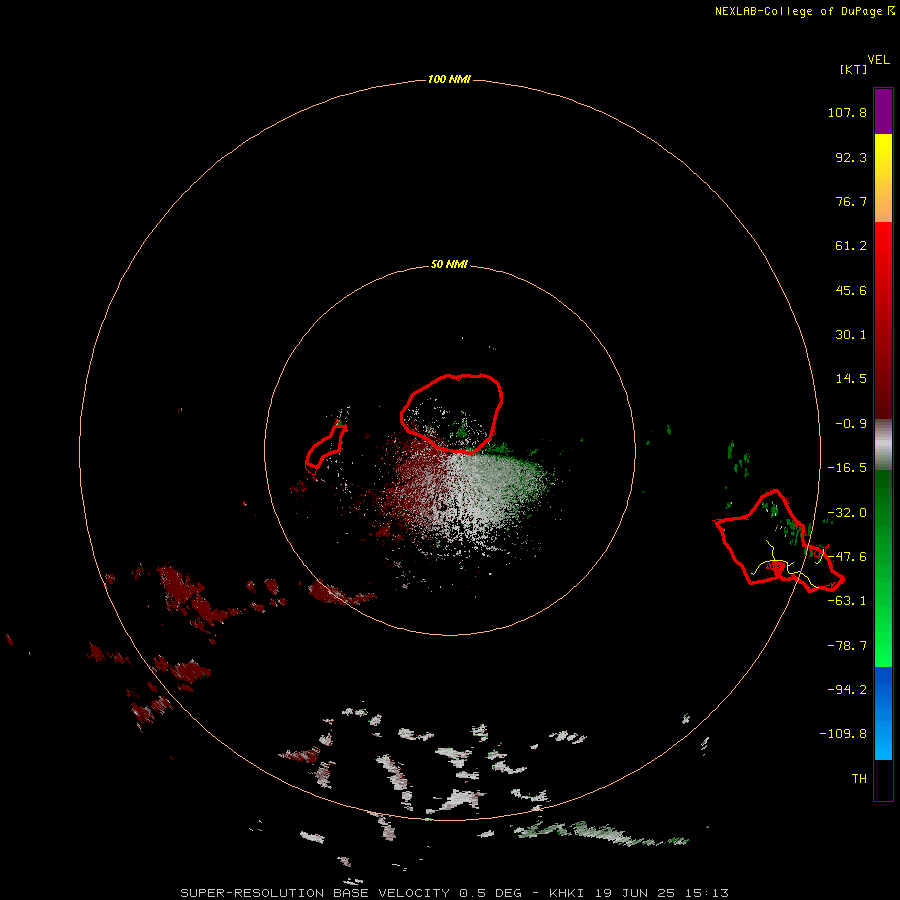Viewport: 900px width, 900px height.
Task: Click the VEL legend title
Action: 879,60
